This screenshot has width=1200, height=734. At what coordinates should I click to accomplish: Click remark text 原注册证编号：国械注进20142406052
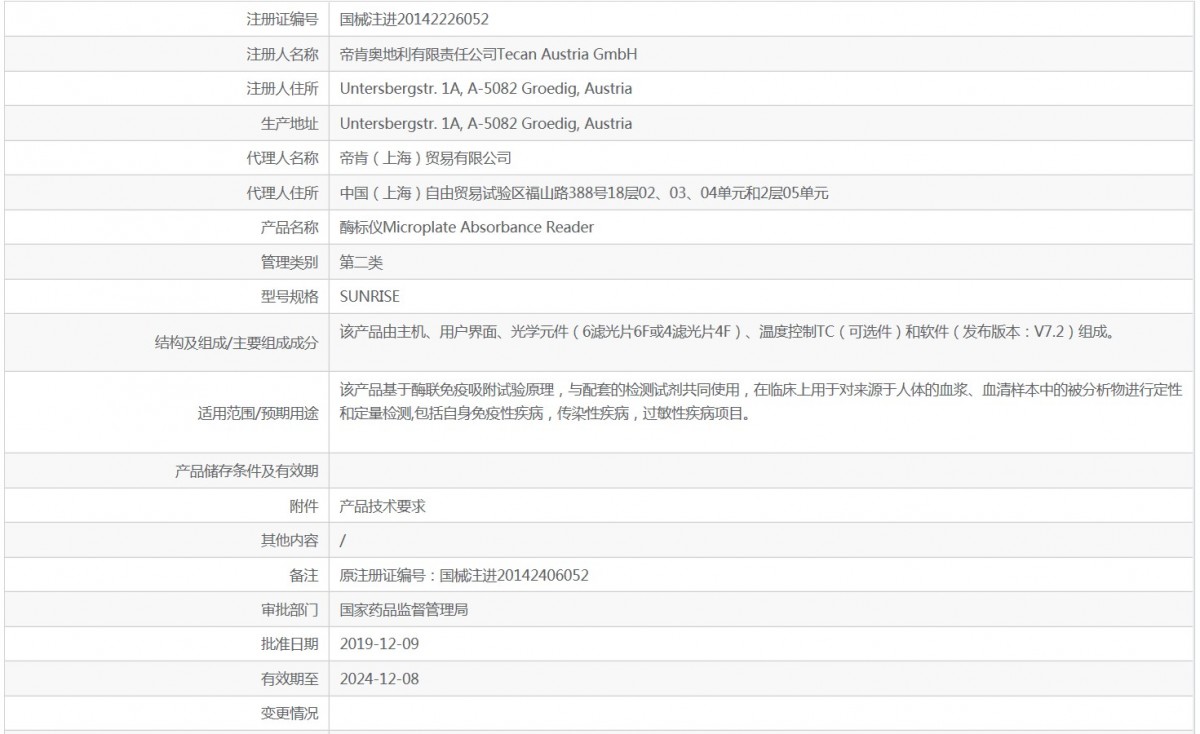(464, 575)
